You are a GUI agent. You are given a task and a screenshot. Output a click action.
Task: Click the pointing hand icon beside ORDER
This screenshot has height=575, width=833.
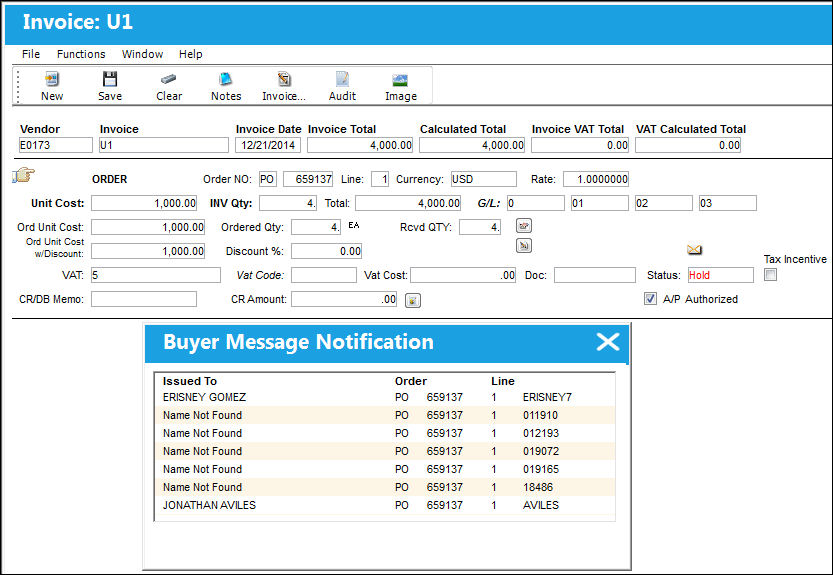pos(23,174)
